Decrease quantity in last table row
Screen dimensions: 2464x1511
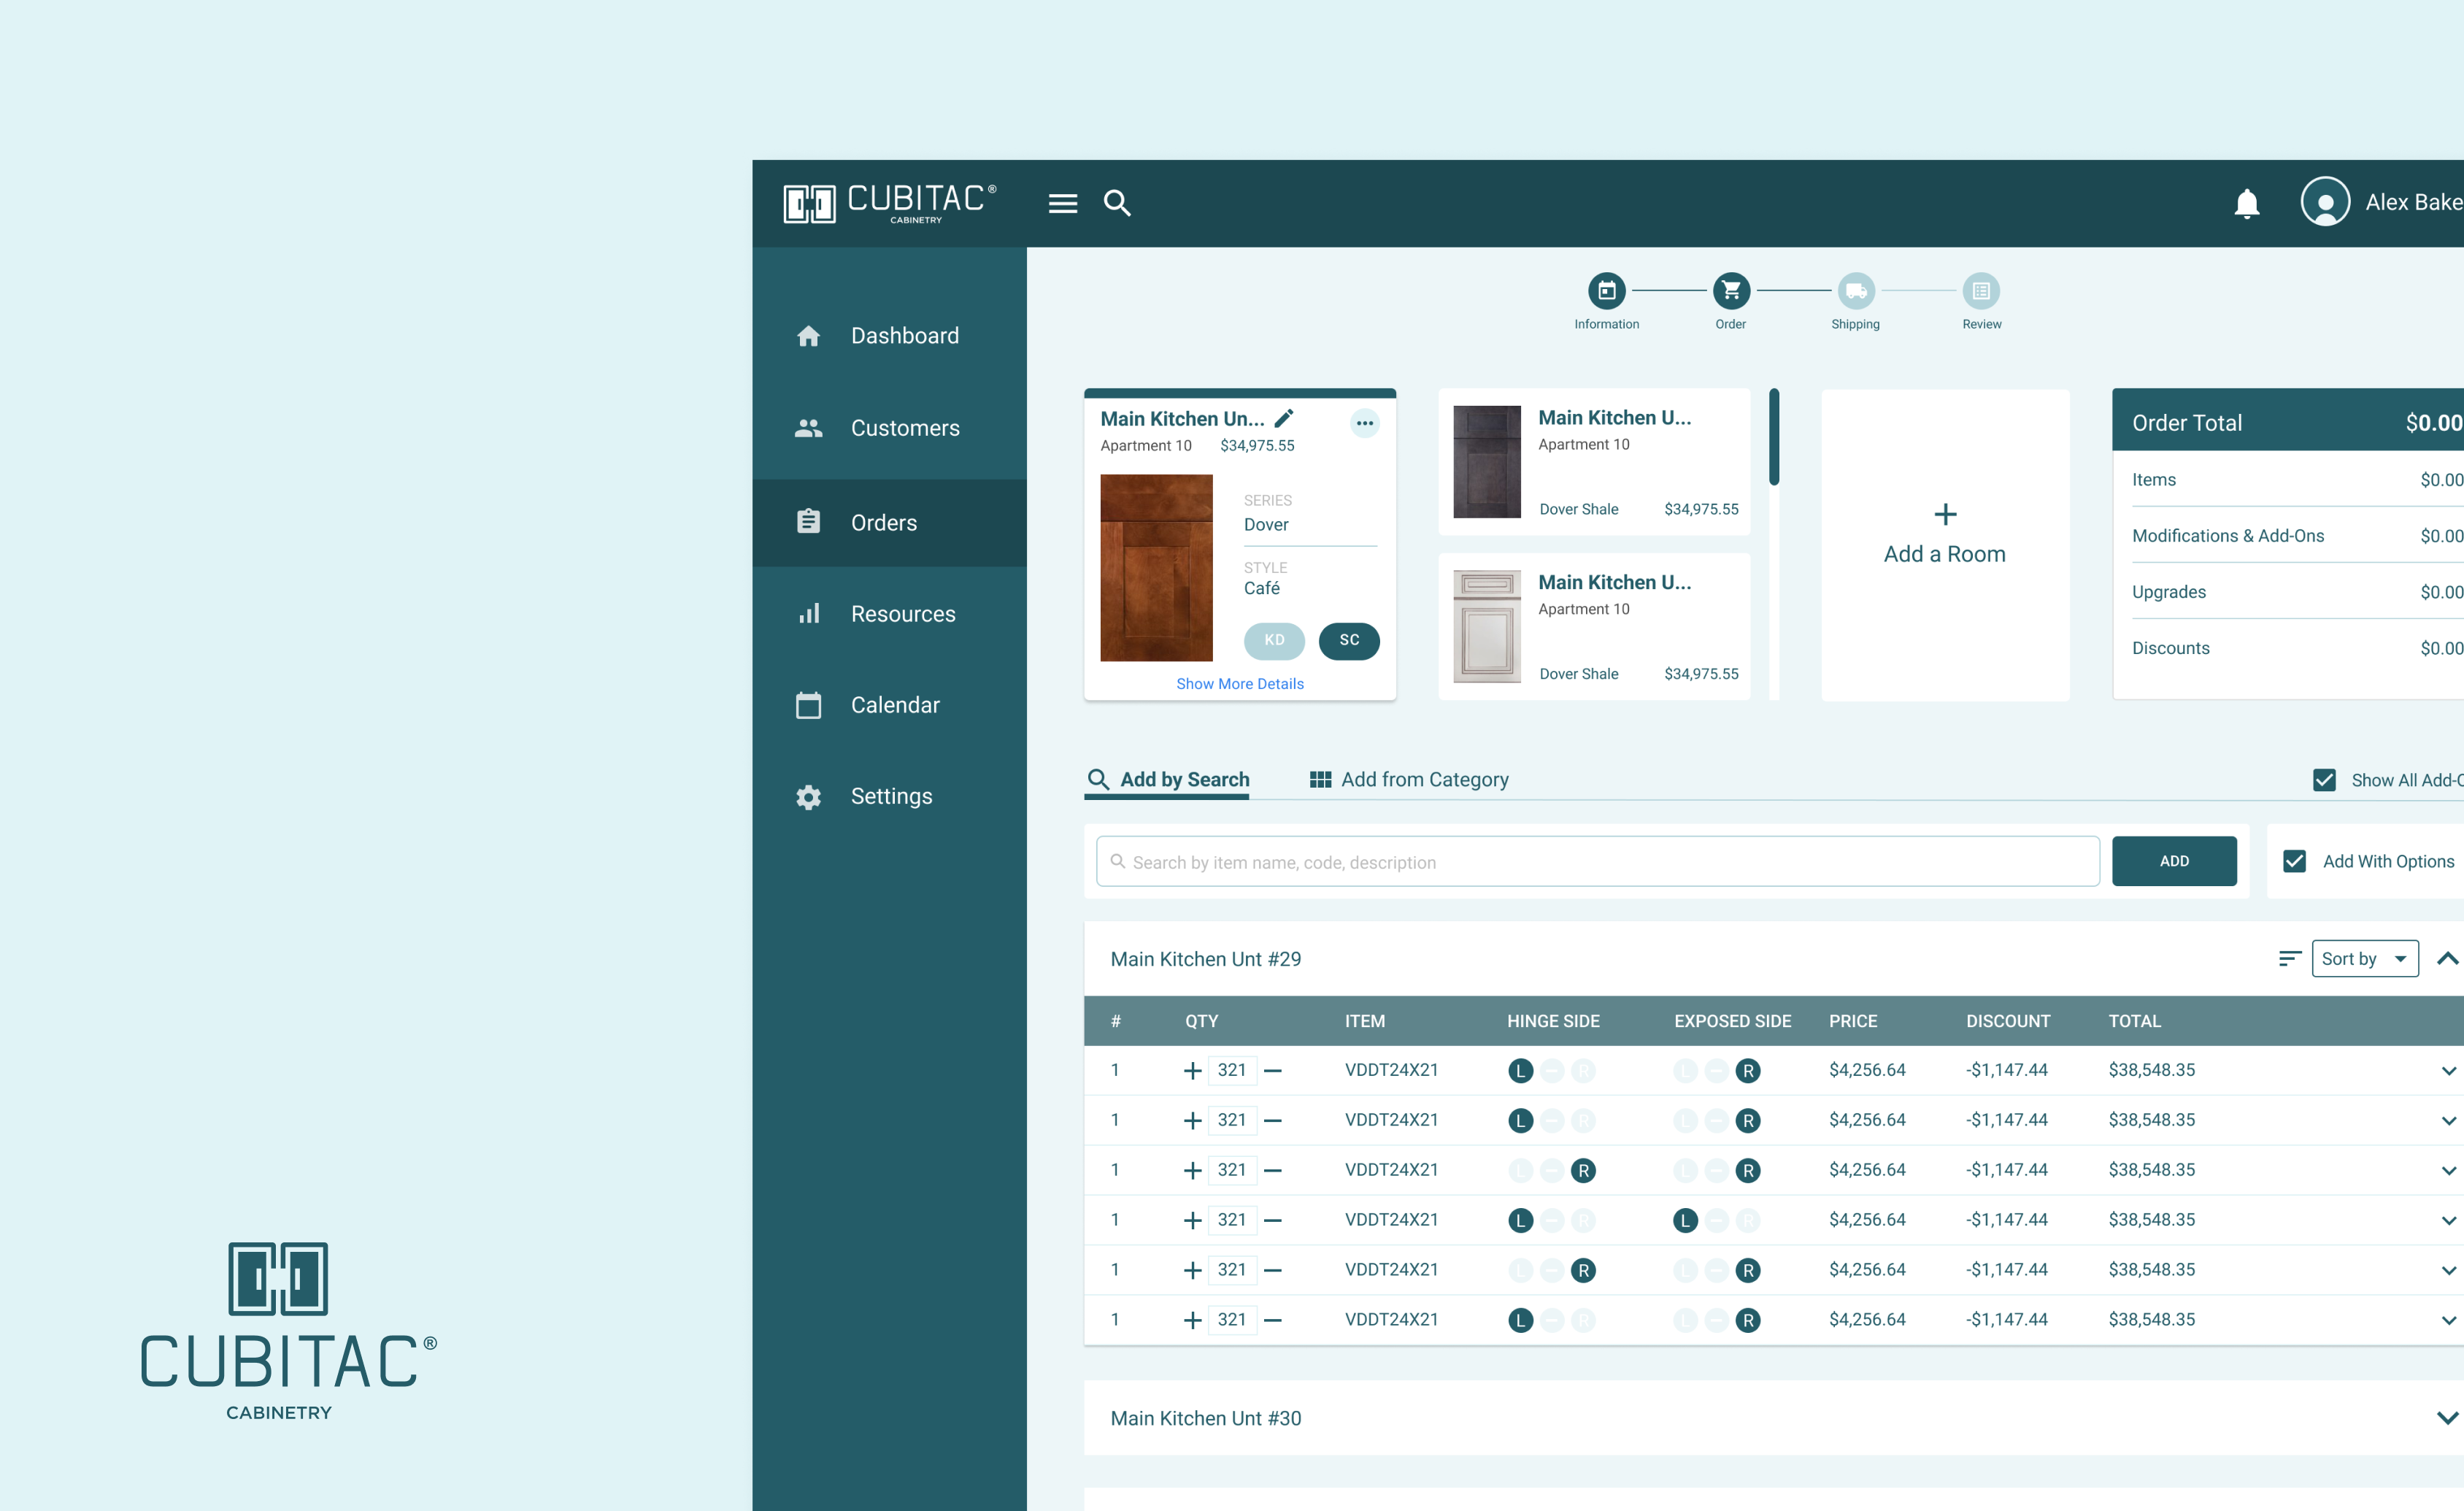(1273, 1321)
